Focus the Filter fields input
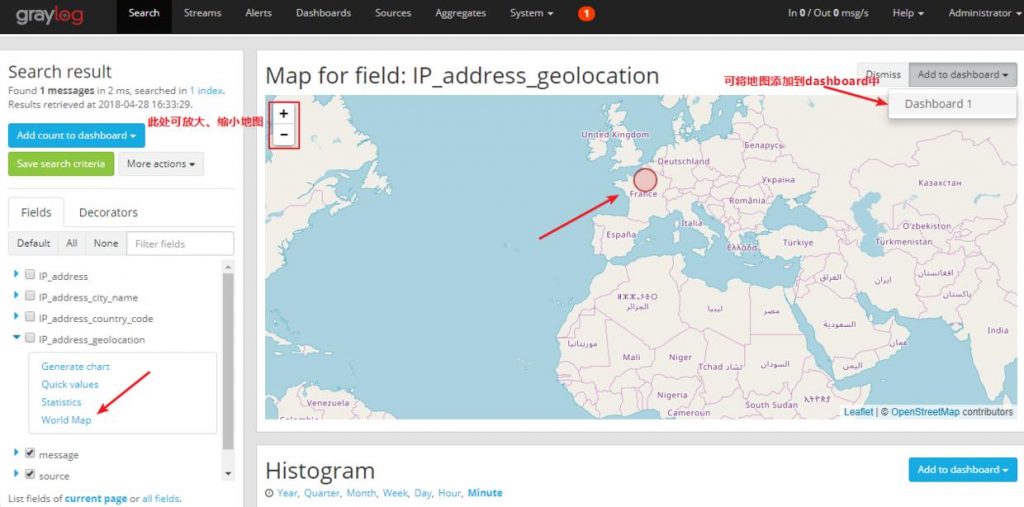1024x507 pixels. coord(182,243)
